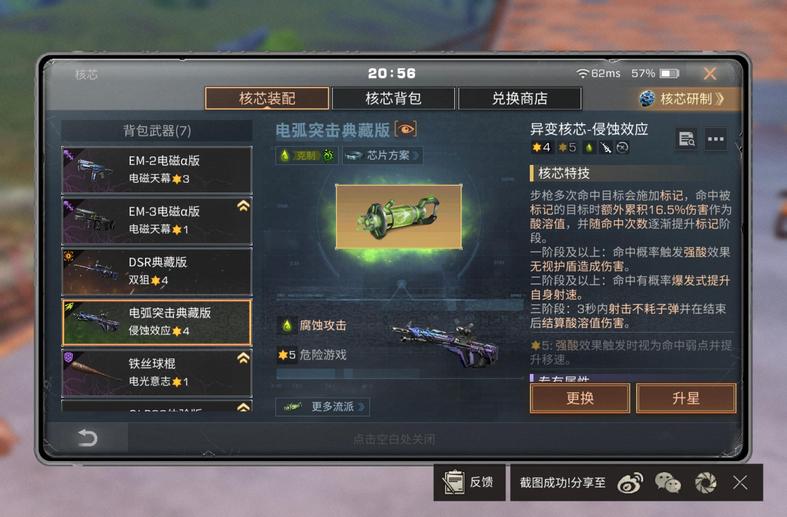The width and height of the screenshot is (787, 517).
Task: Open 核心研制 globe icon
Action: [x=647, y=98]
